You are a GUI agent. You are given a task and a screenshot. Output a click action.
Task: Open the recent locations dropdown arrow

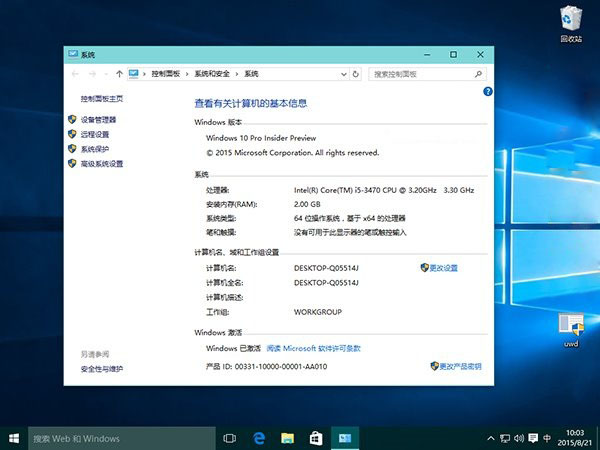point(108,74)
